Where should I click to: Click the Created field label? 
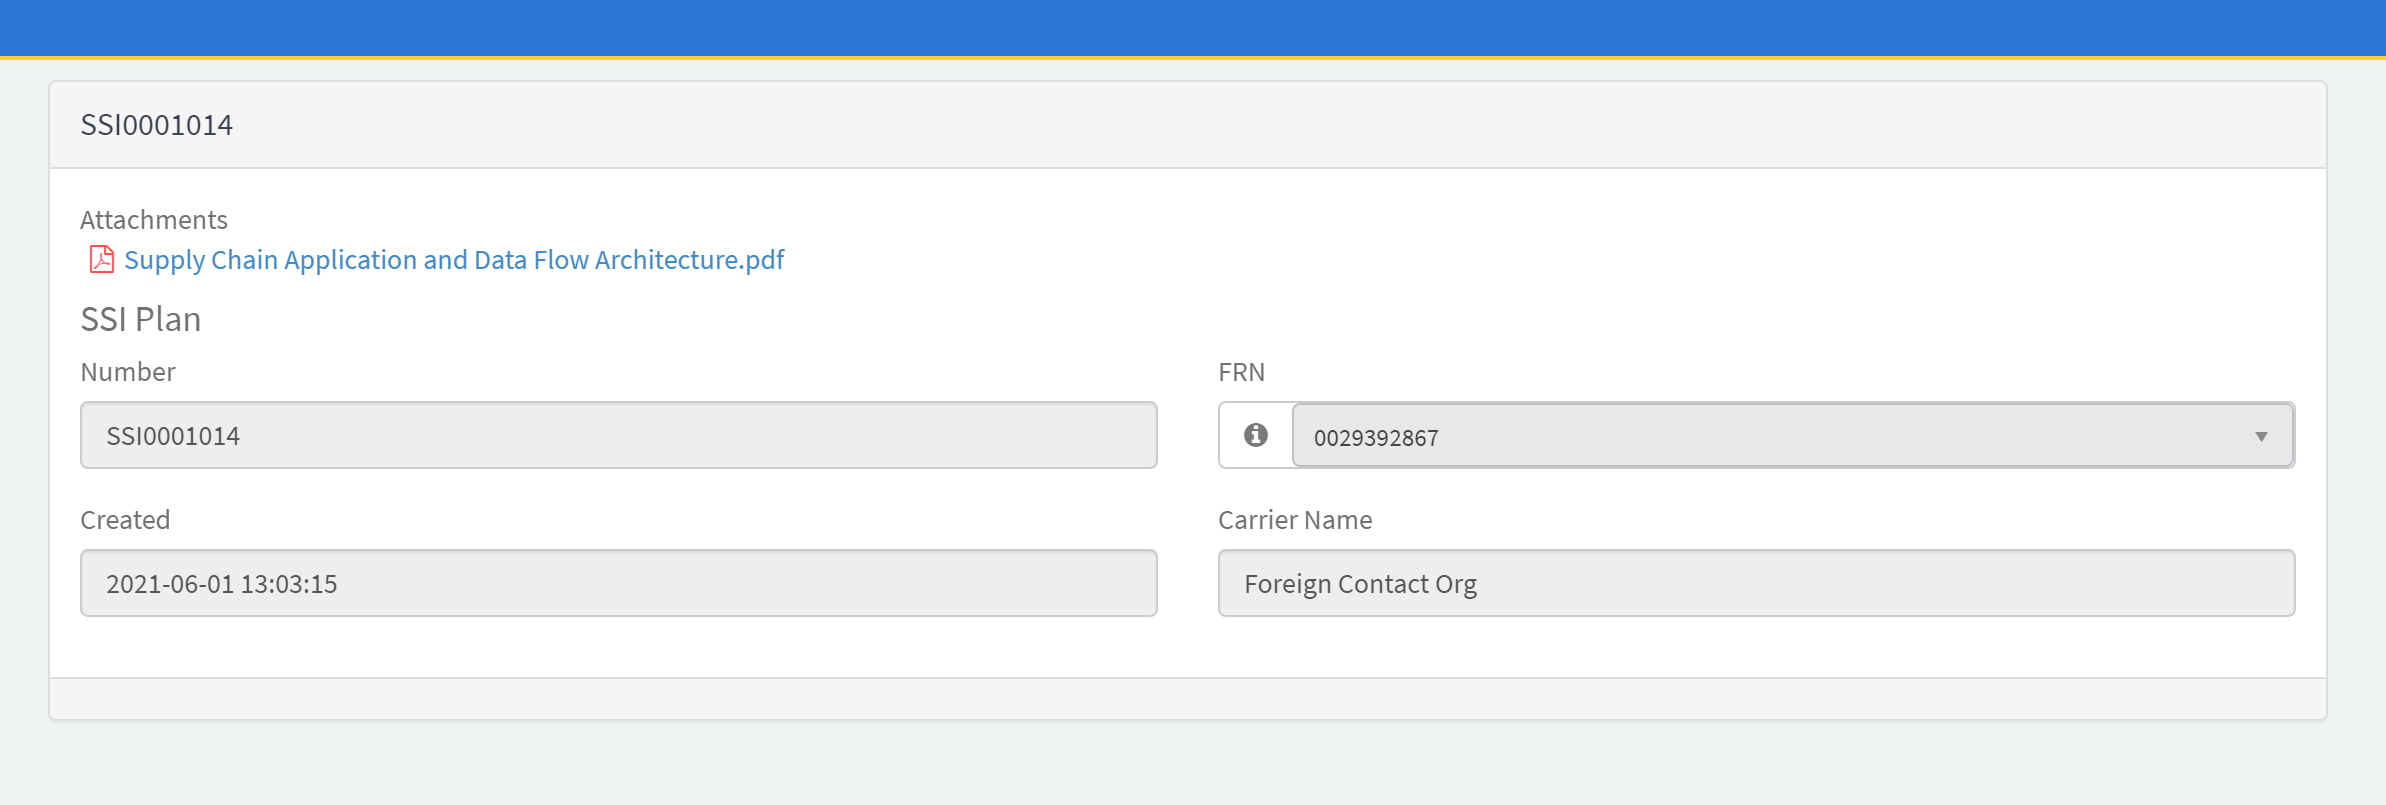click(x=125, y=520)
